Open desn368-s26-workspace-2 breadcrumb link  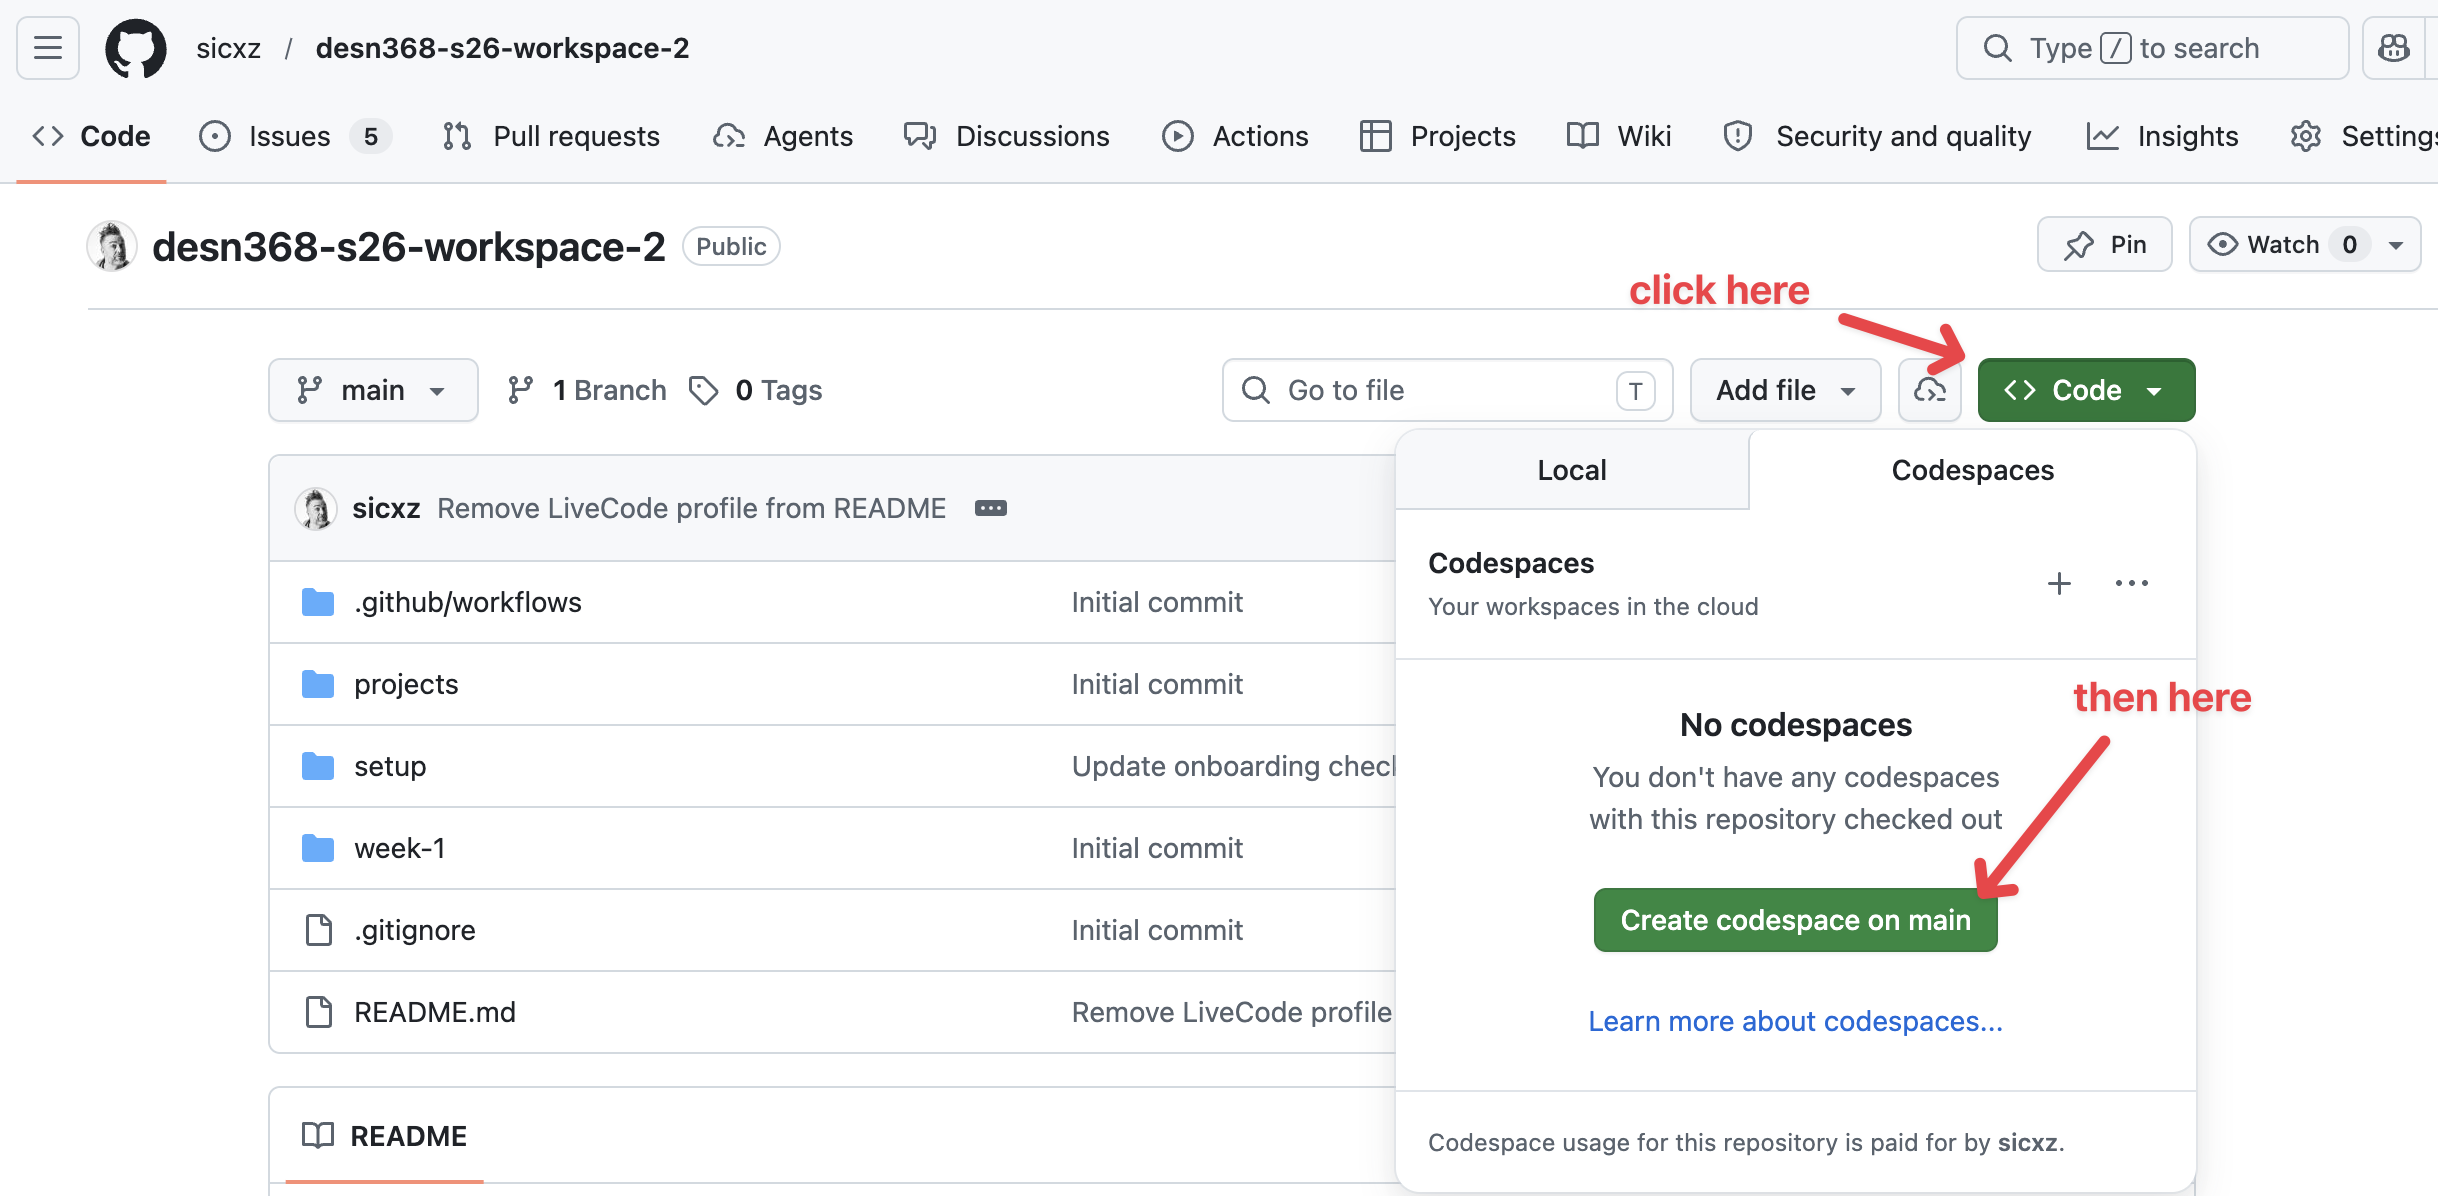pos(502,48)
